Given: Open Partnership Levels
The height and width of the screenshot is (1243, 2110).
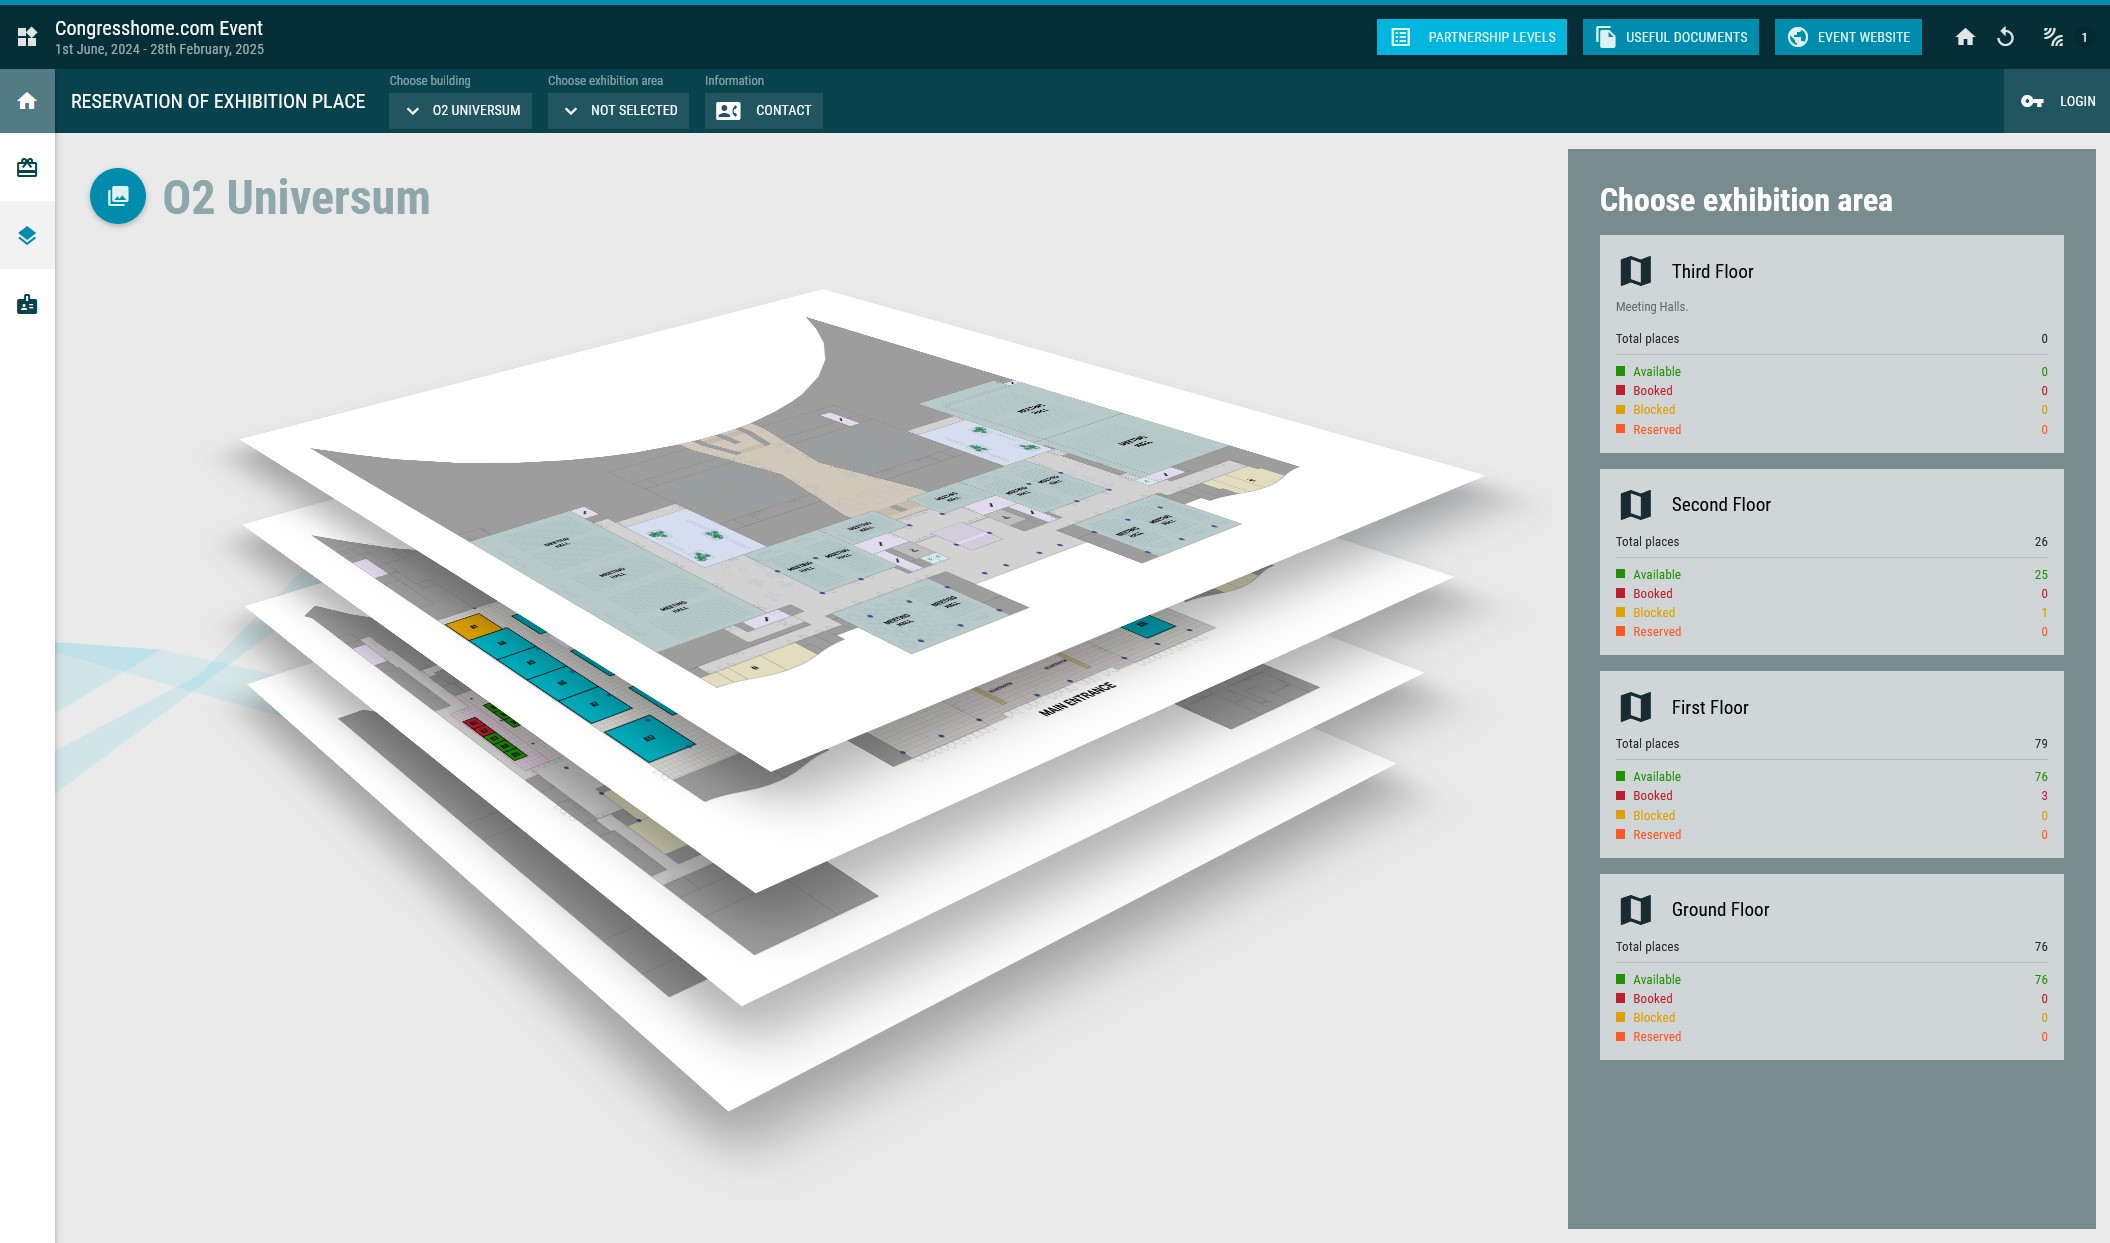Looking at the screenshot, I should (1471, 37).
